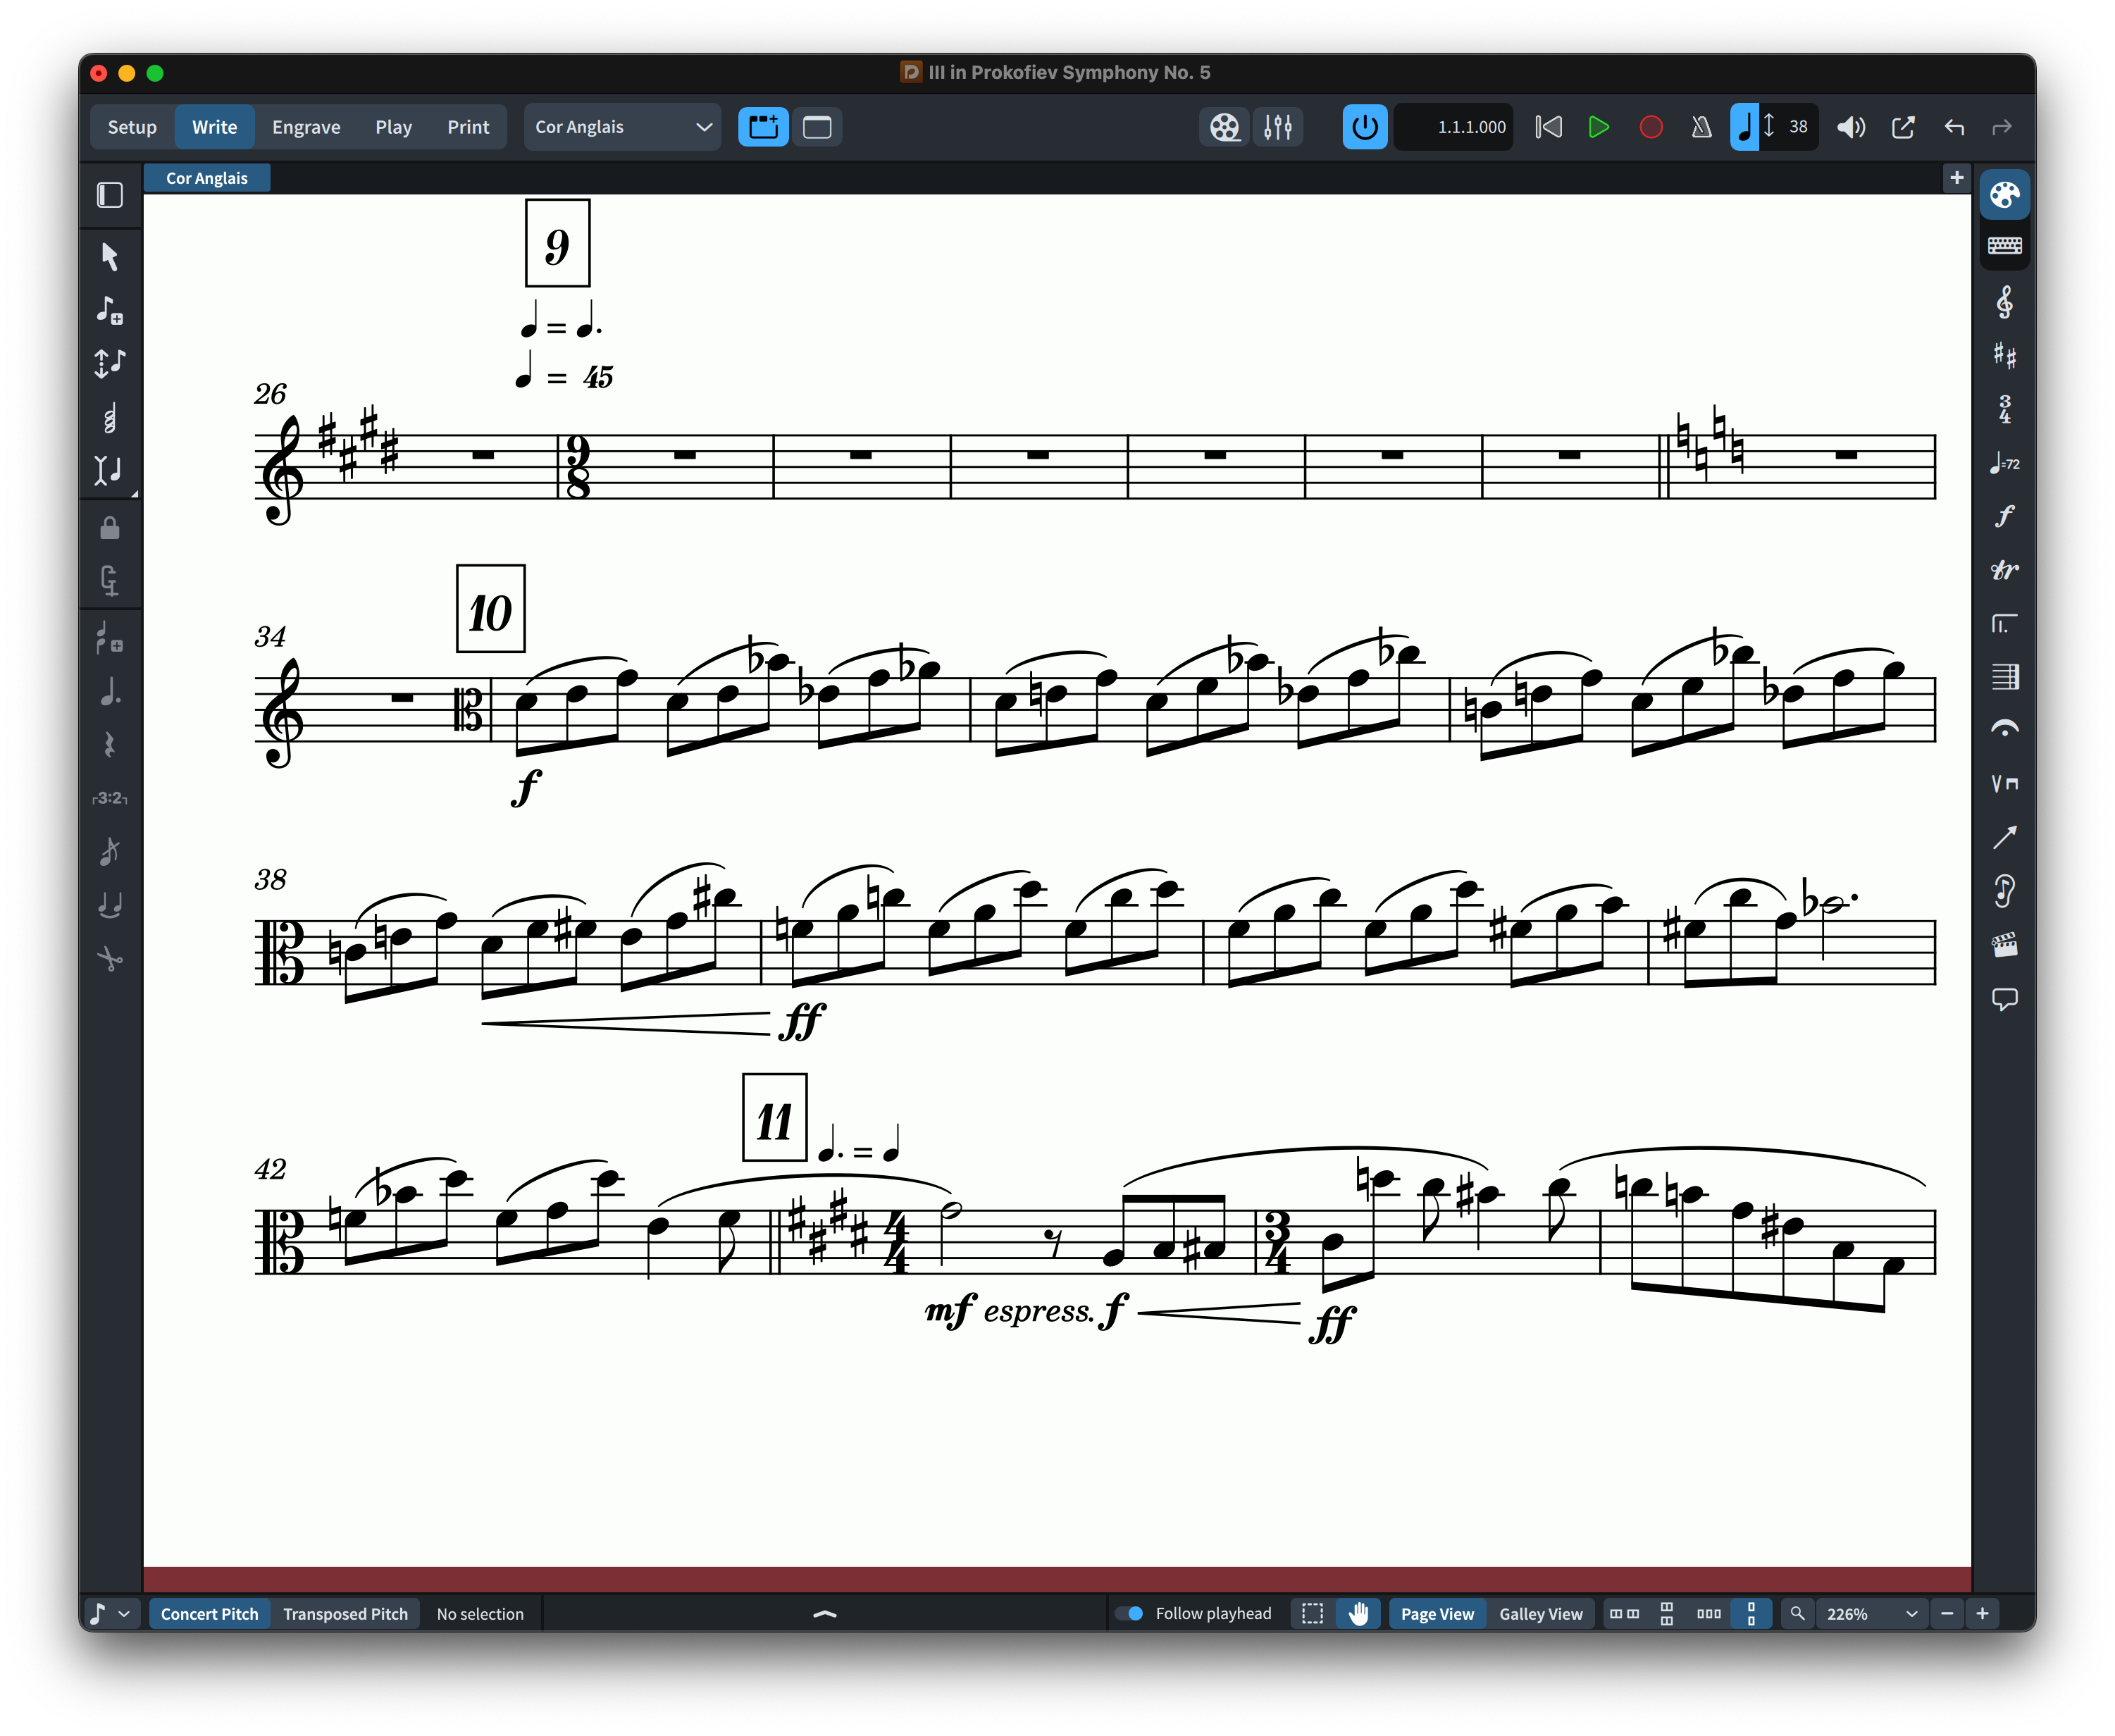Show the keyboard panel
This screenshot has height=1736, width=2115.
click(2004, 246)
